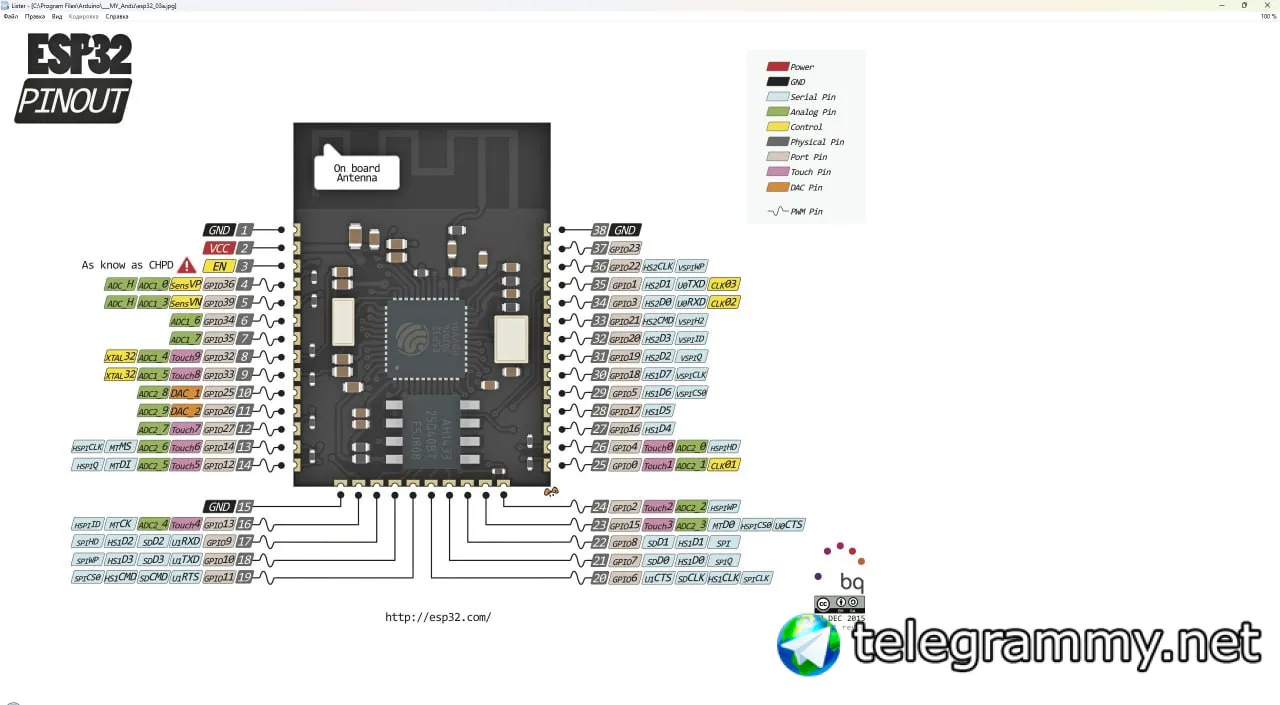This screenshot has width=1280, height=705.
Task: Click the HSPICLK label
Action: tap(87, 447)
